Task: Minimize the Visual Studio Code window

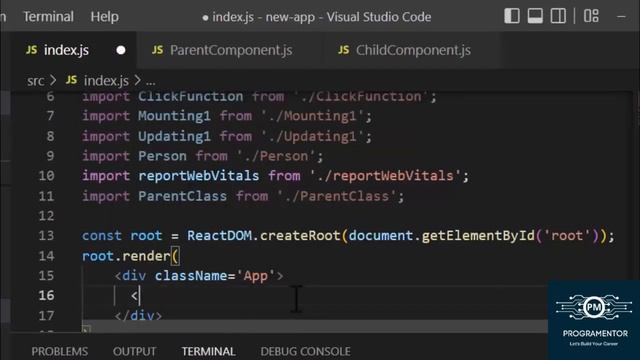Action: click(622, 17)
